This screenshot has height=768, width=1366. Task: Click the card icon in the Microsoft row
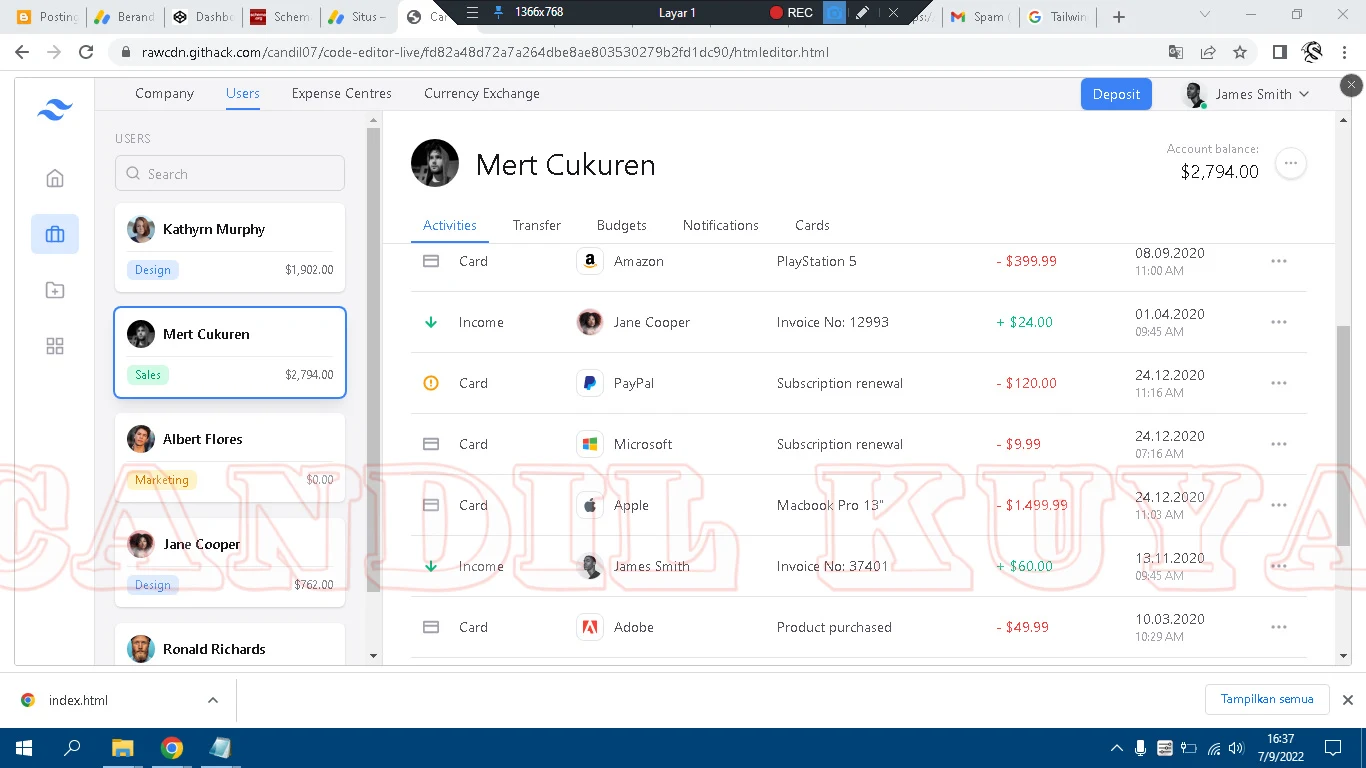(431, 444)
